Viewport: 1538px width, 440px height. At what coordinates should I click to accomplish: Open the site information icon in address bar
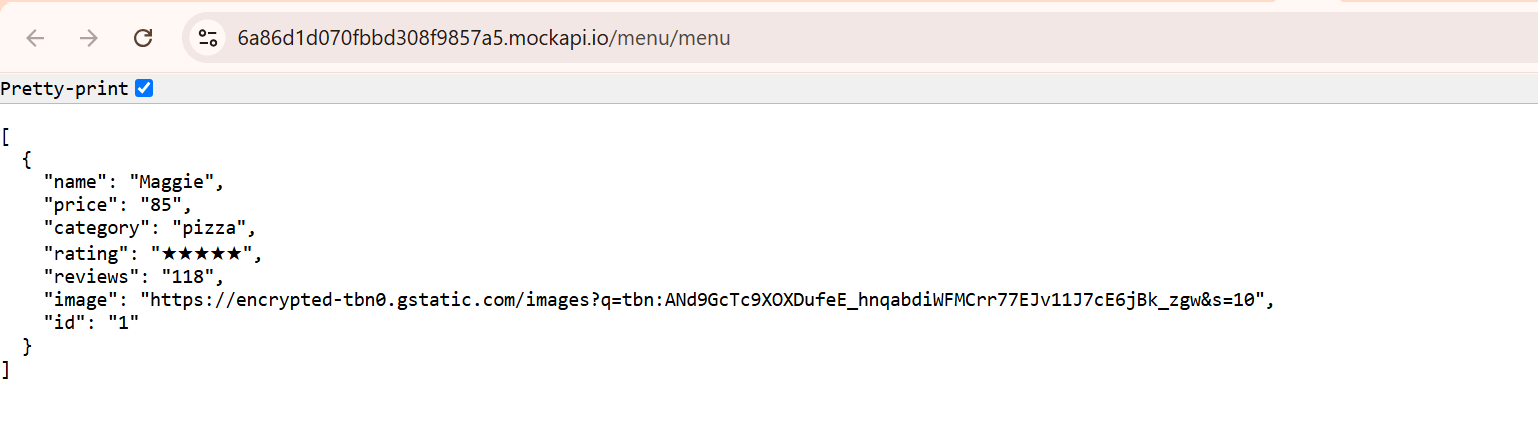click(207, 38)
